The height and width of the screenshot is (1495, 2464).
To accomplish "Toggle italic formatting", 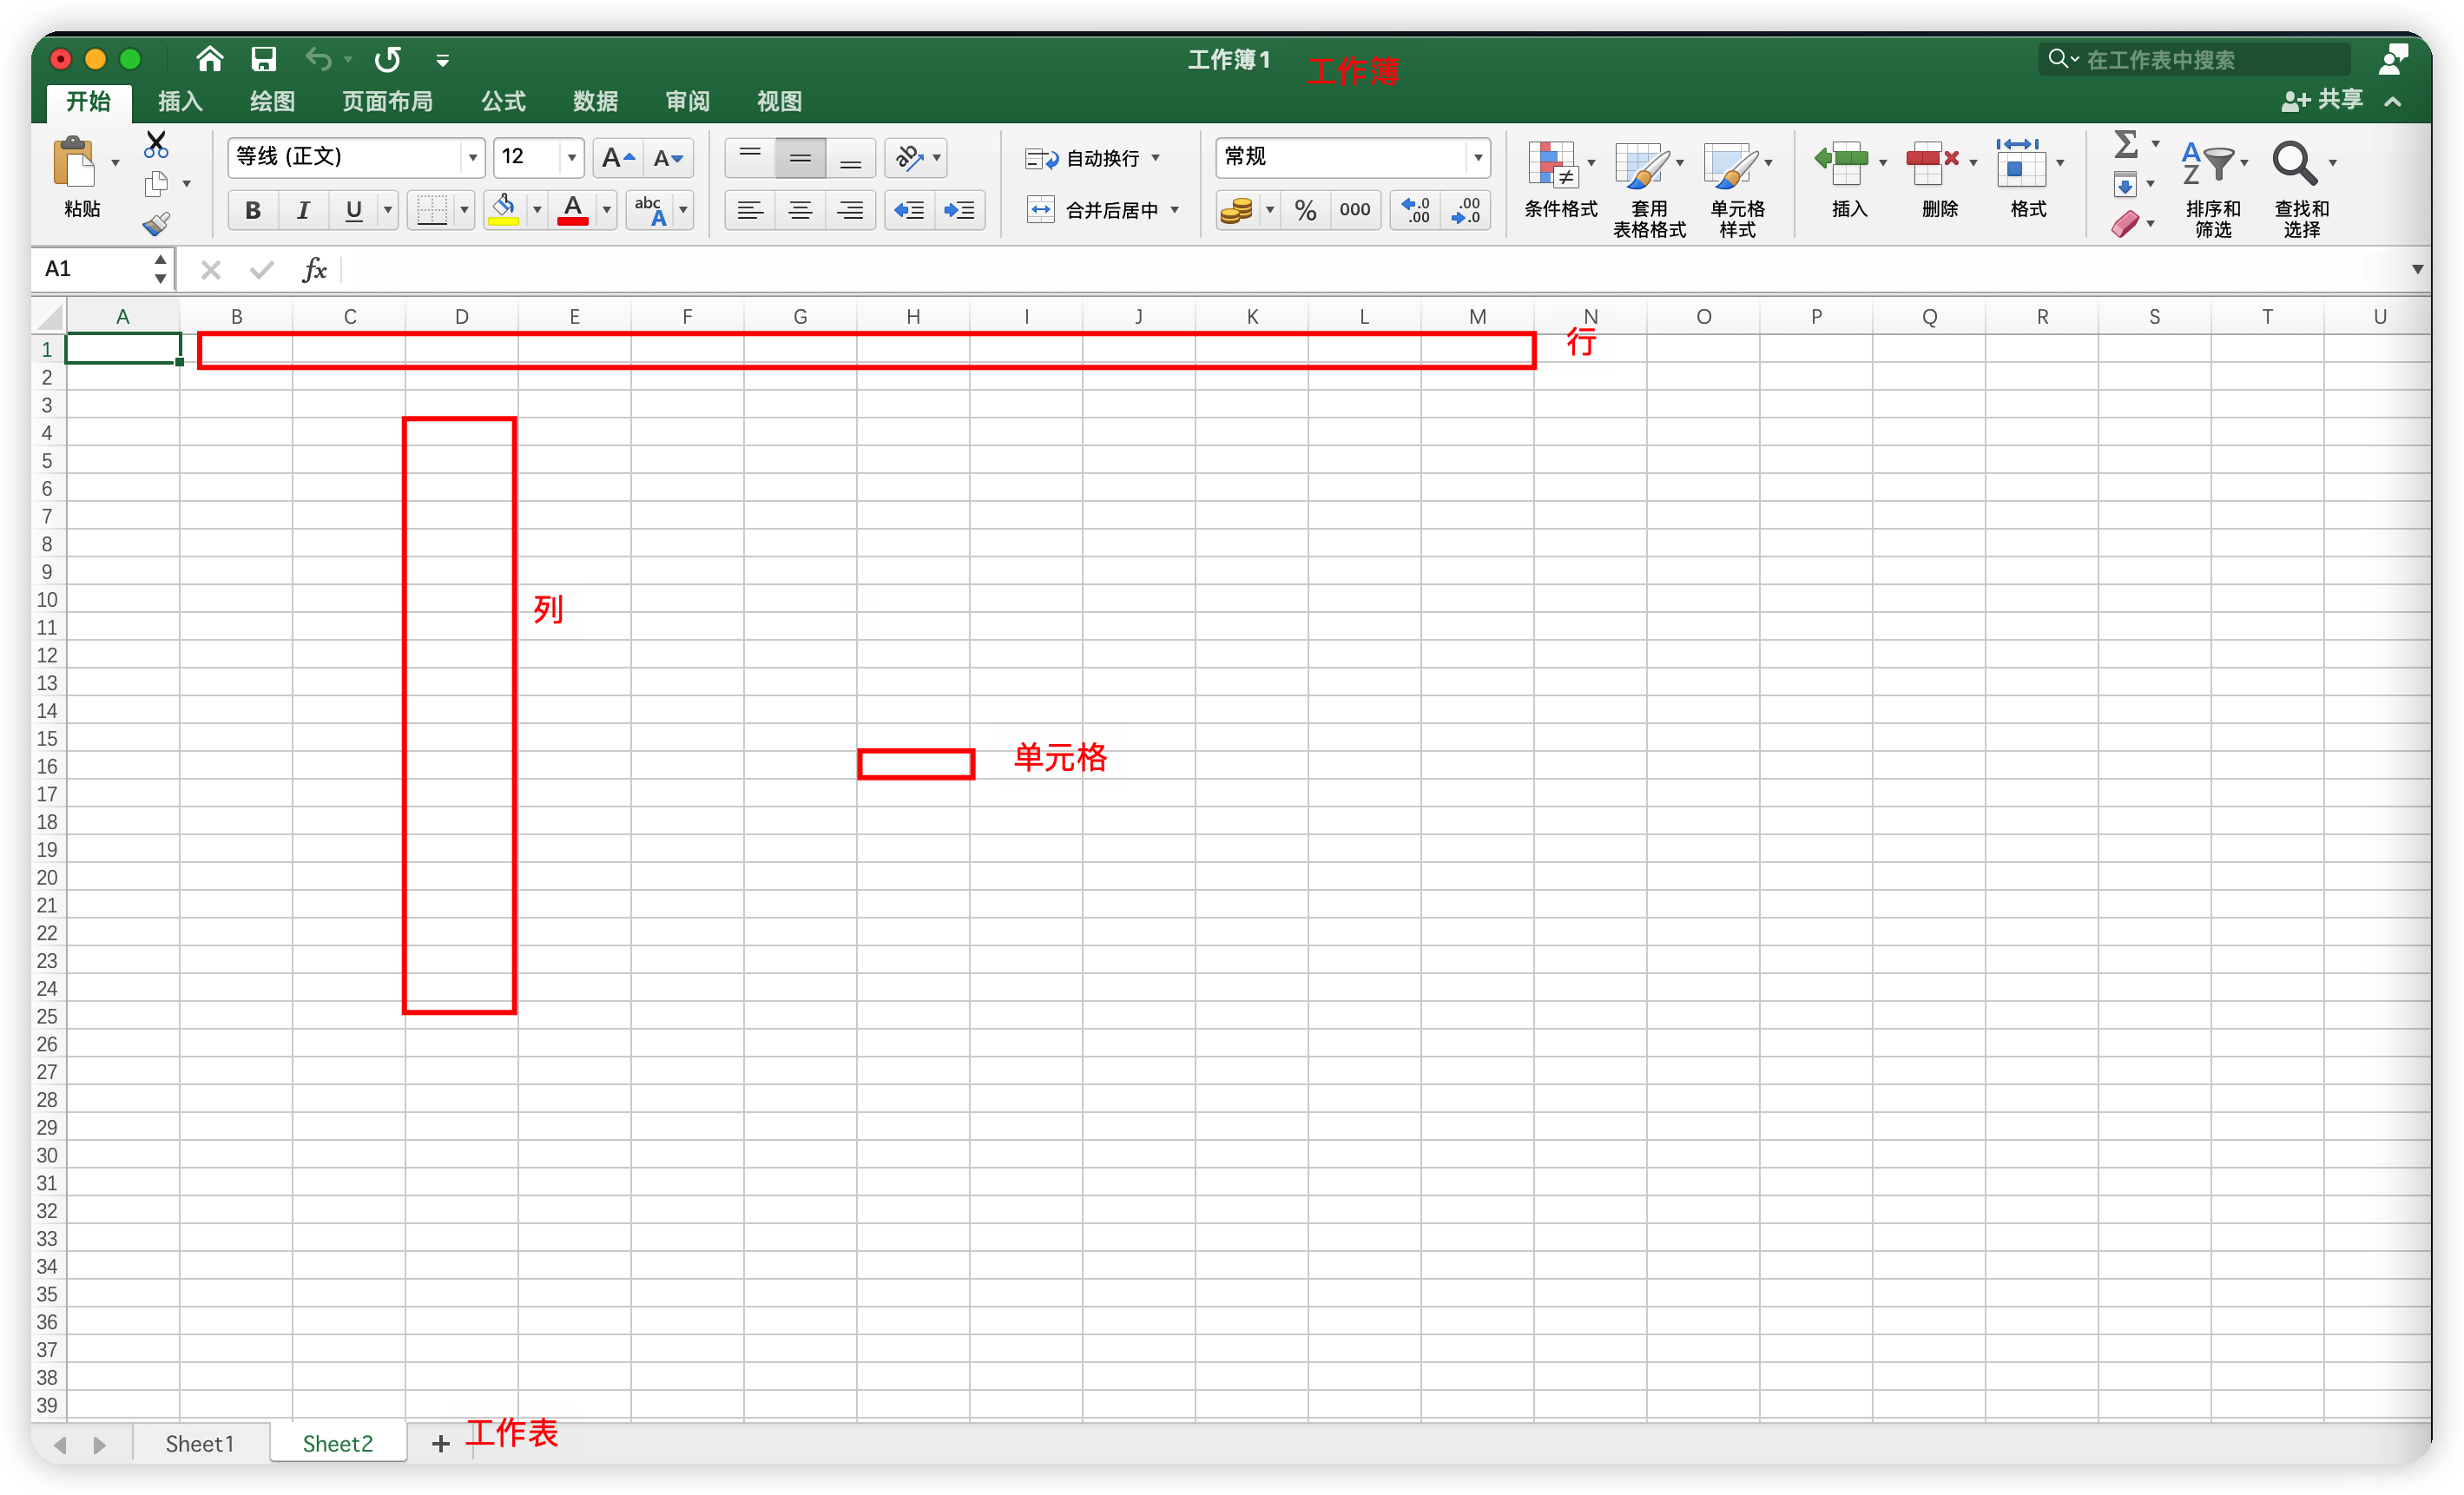I will 302,210.
